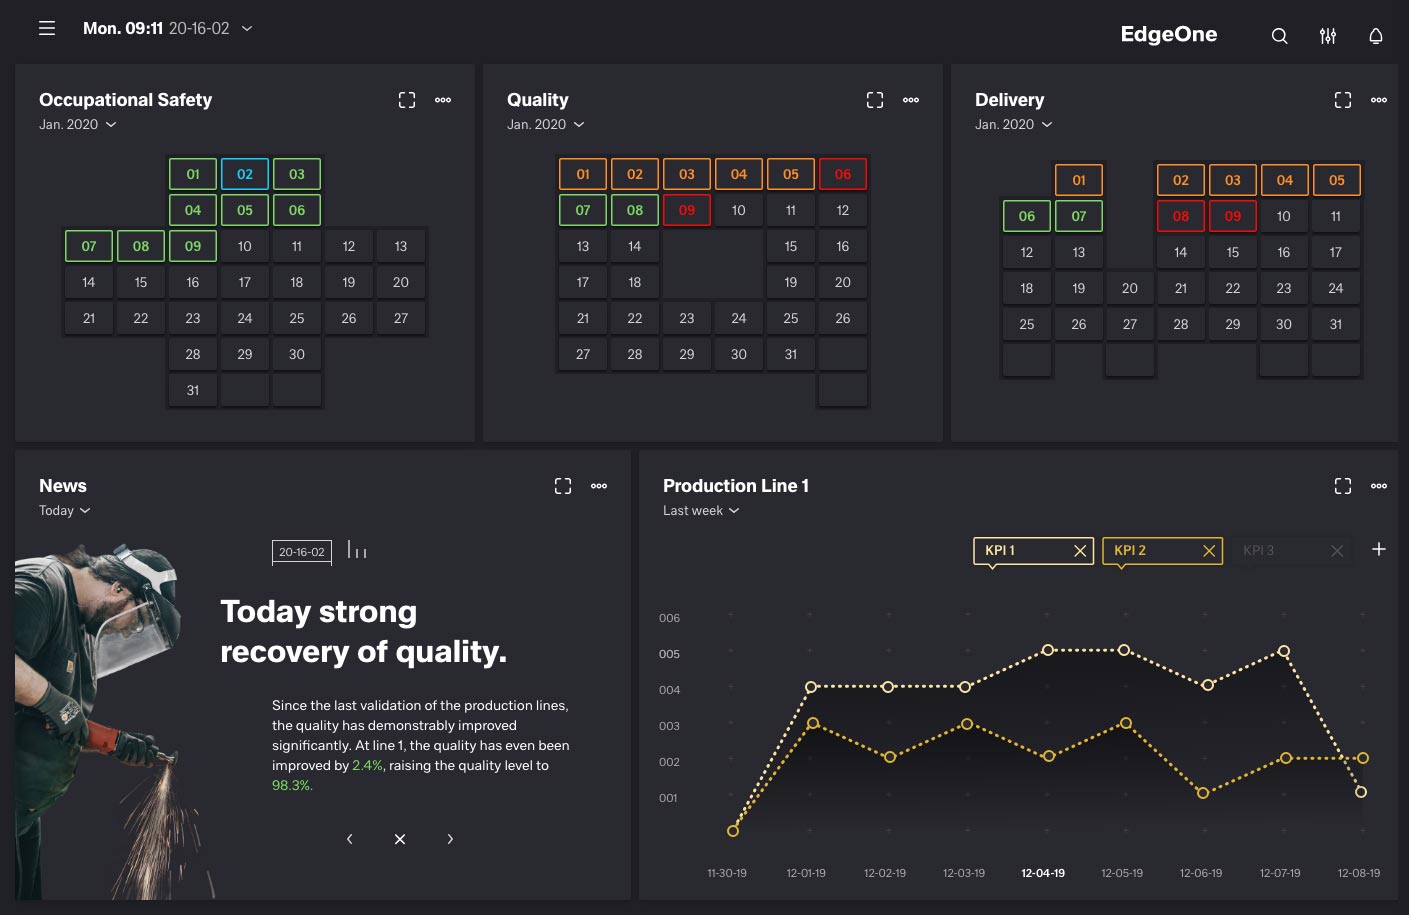Select the 12-04-19 date on chart axis
Screen dimensions: 1409x915
pos(1042,873)
